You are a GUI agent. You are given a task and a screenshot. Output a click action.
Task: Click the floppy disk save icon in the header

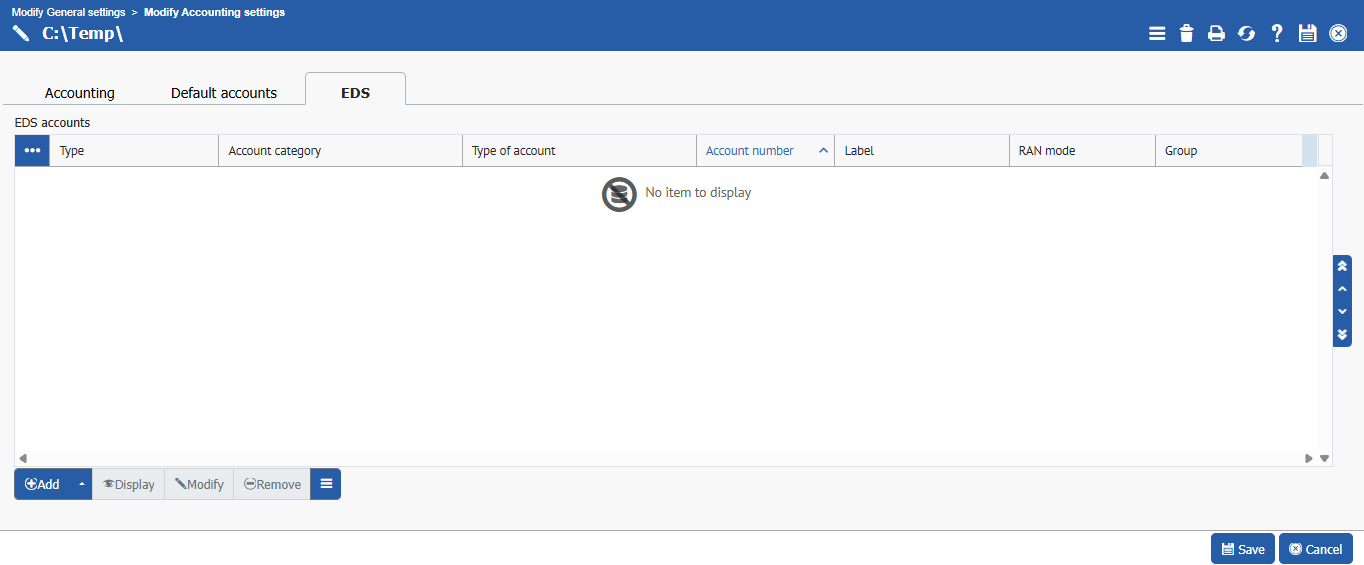(x=1307, y=34)
